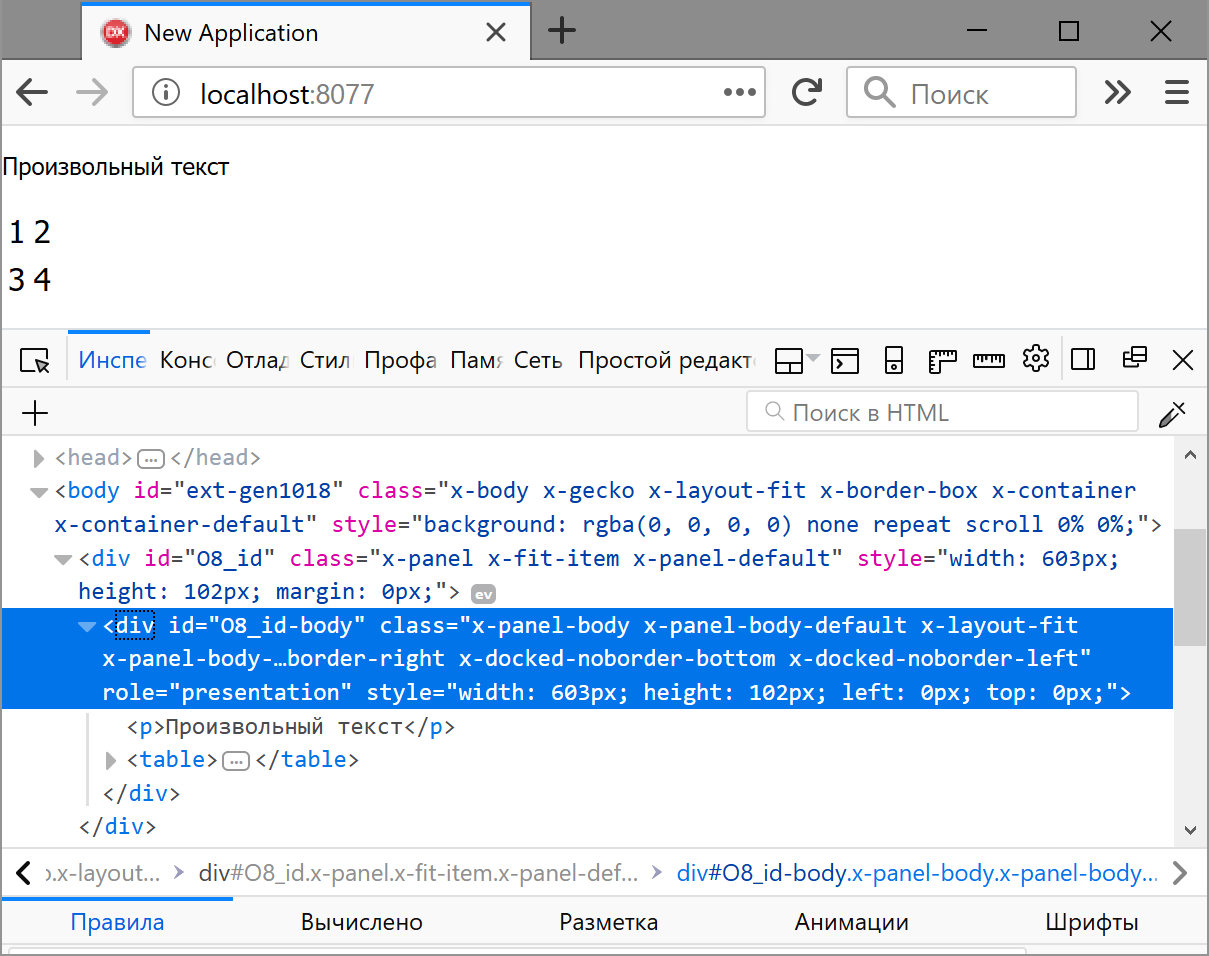Open the Вычислено sidebar tab
Image resolution: width=1209 pixels, height=956 pixels.
click(362, 922)
